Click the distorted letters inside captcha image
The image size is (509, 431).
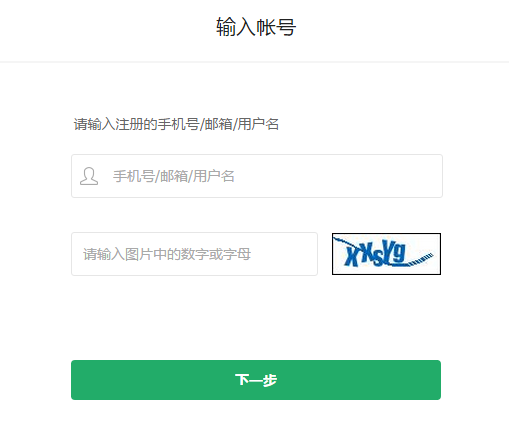tap(375, 254)
